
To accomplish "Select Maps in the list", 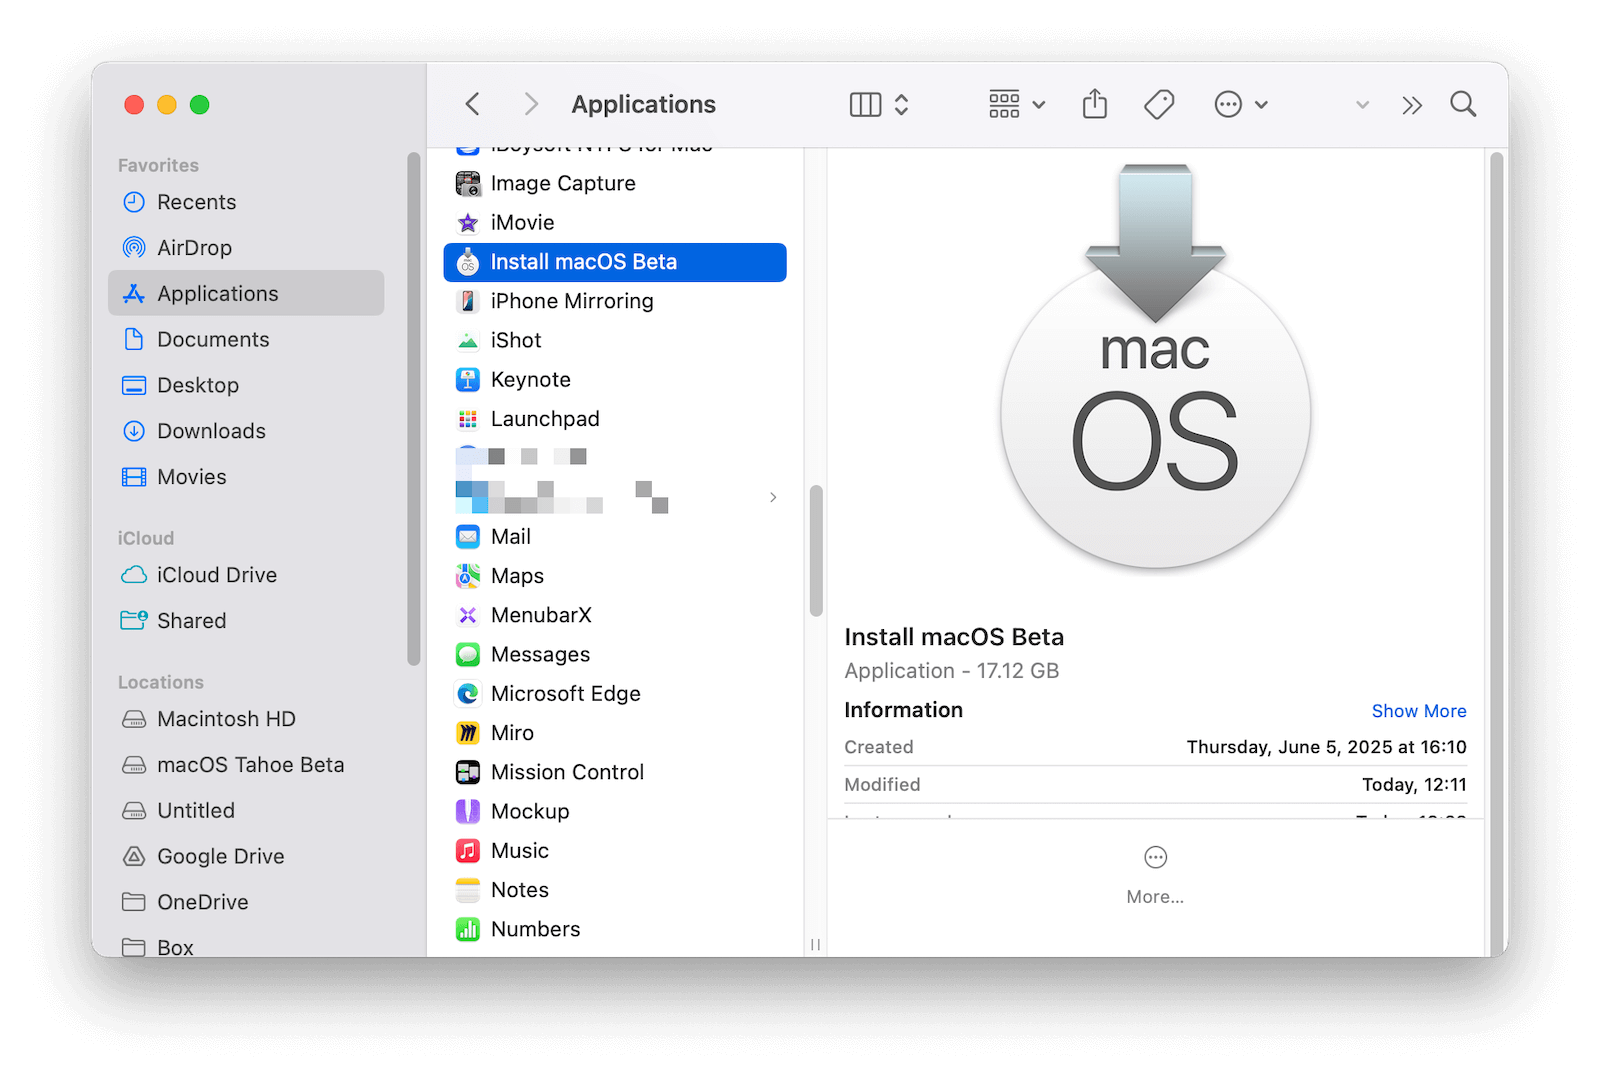I will tap(615, 576).
